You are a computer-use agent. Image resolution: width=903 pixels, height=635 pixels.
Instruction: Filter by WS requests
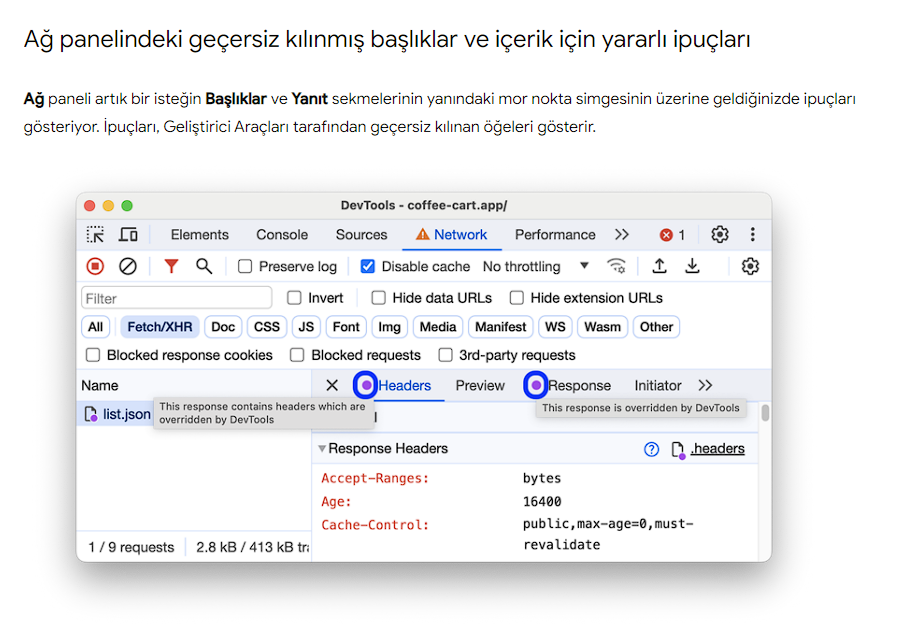[x=555, y=327]
